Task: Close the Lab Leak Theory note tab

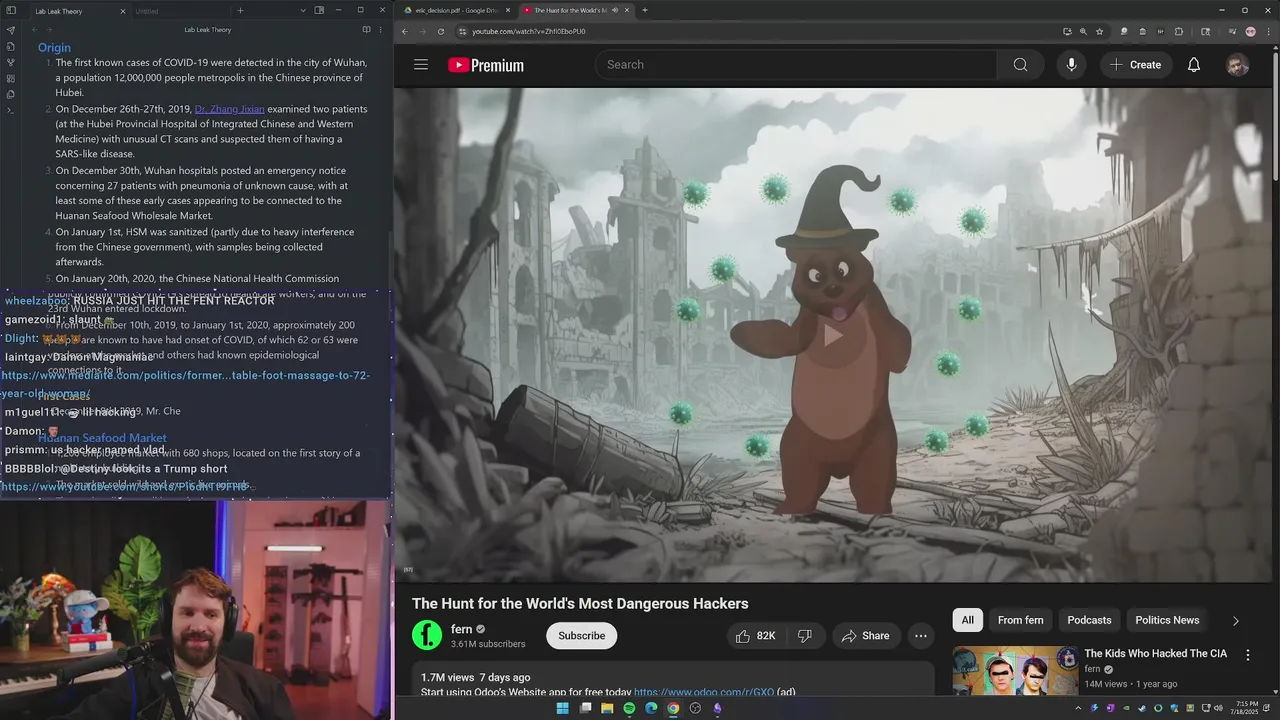Action: pyautogui.click(x=123, y=11)
